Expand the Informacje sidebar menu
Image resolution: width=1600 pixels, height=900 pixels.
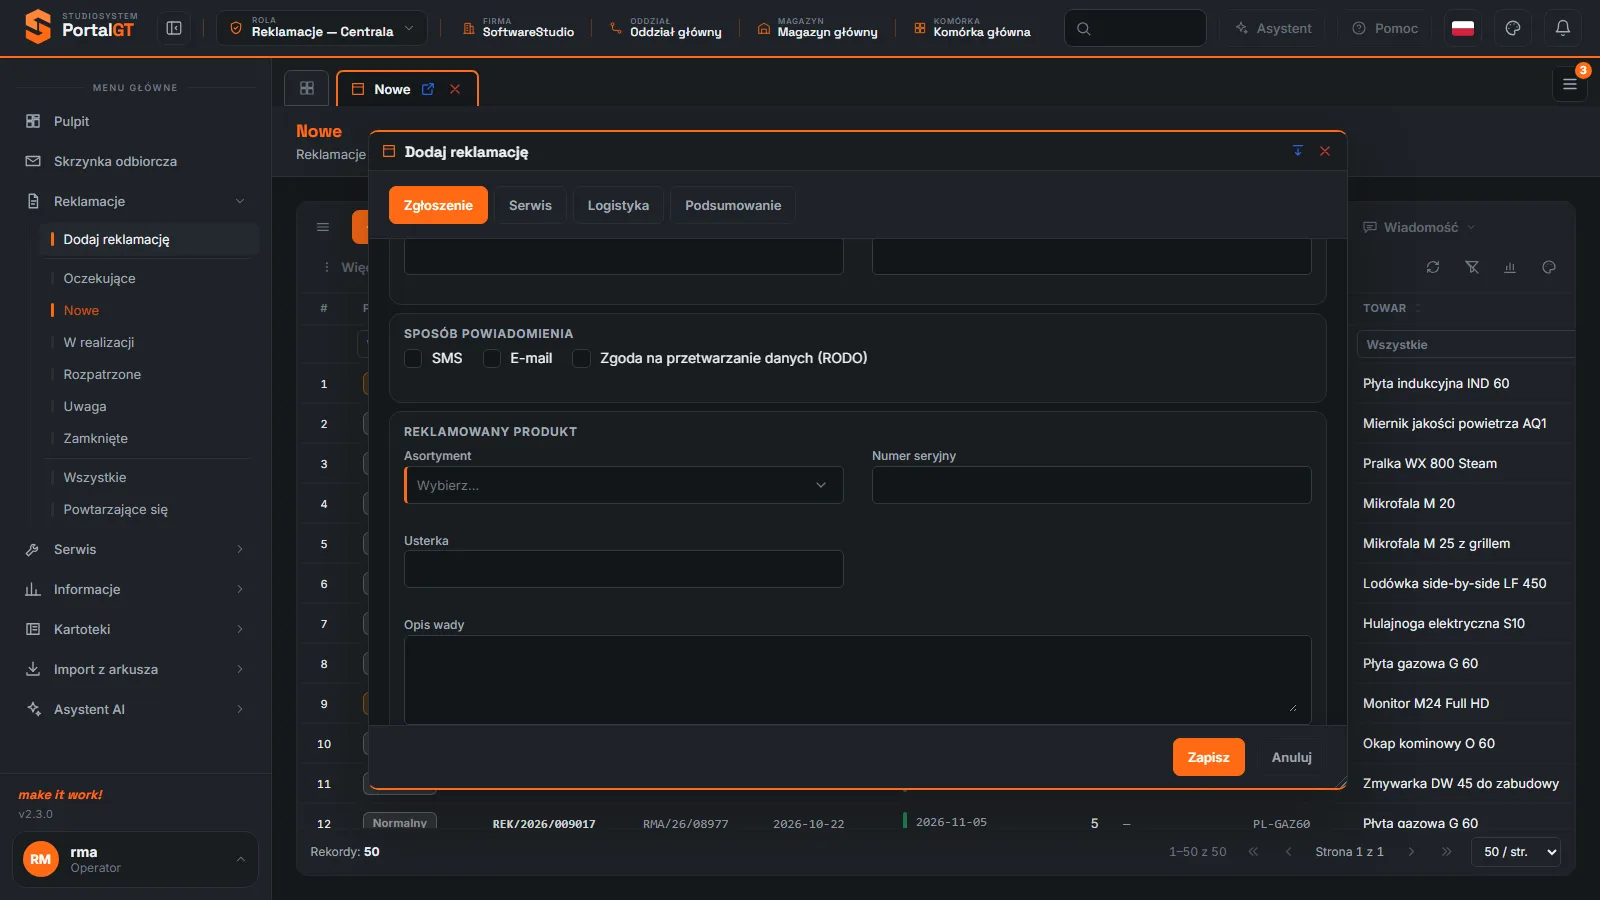tap(135, 589)
